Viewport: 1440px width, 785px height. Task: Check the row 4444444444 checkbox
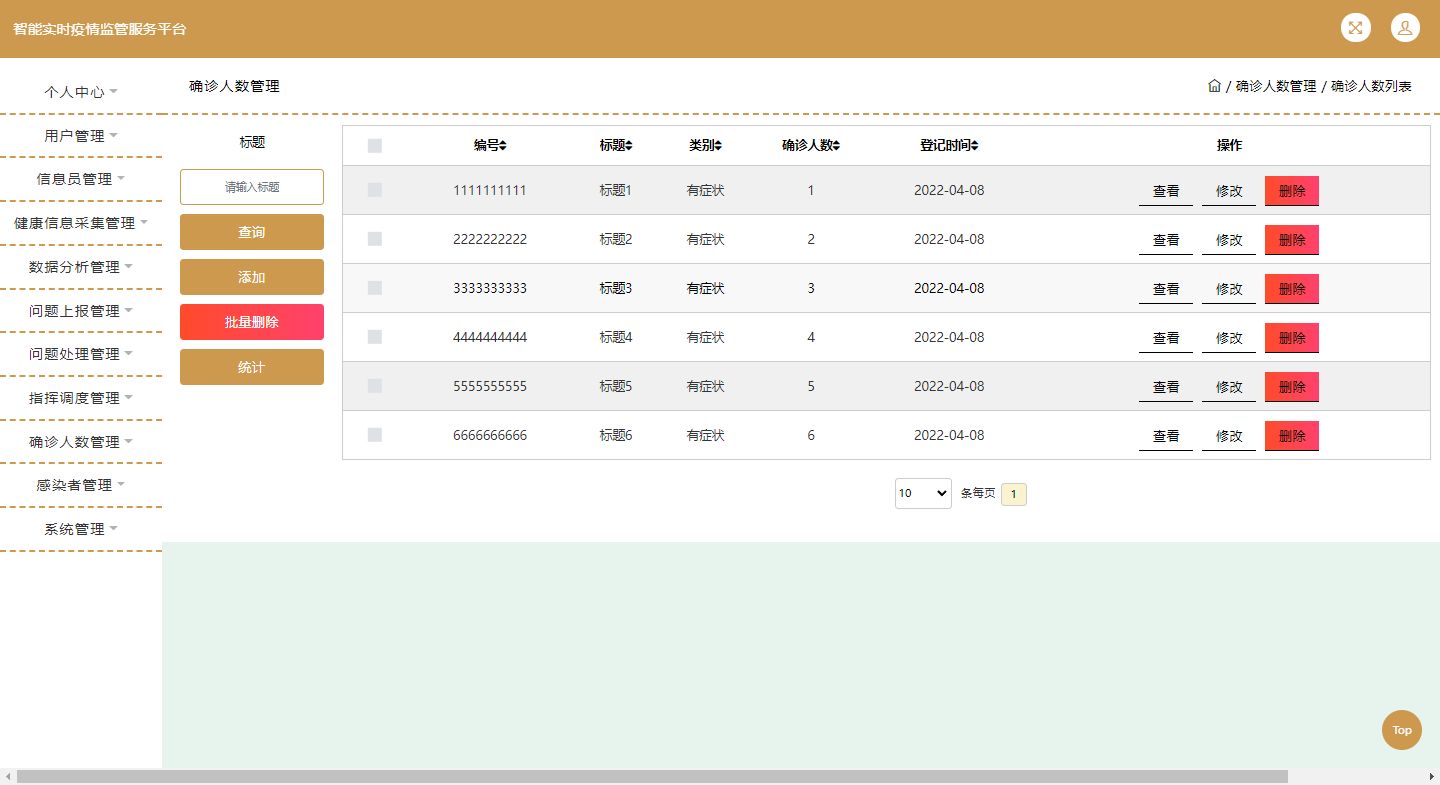pyautogui.click(x=375, y=337)
